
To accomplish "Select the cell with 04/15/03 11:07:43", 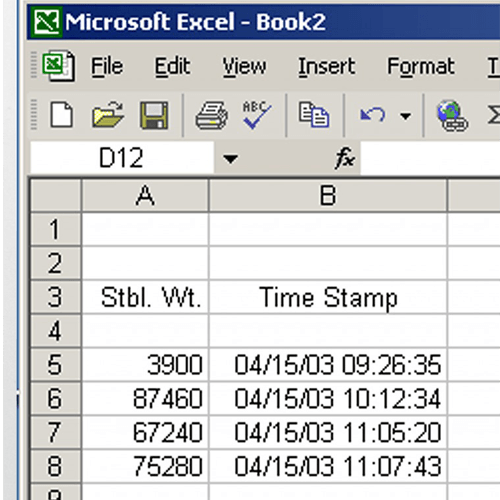I will 328,466.
